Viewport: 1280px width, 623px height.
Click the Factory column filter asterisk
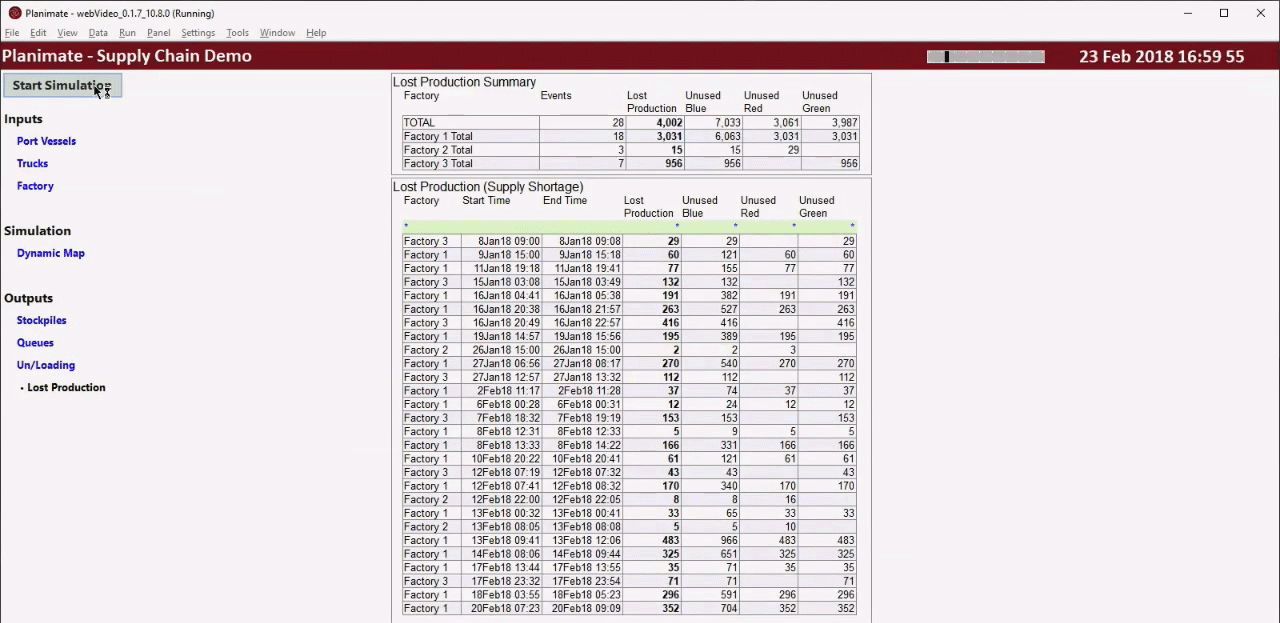coord(406,227)
